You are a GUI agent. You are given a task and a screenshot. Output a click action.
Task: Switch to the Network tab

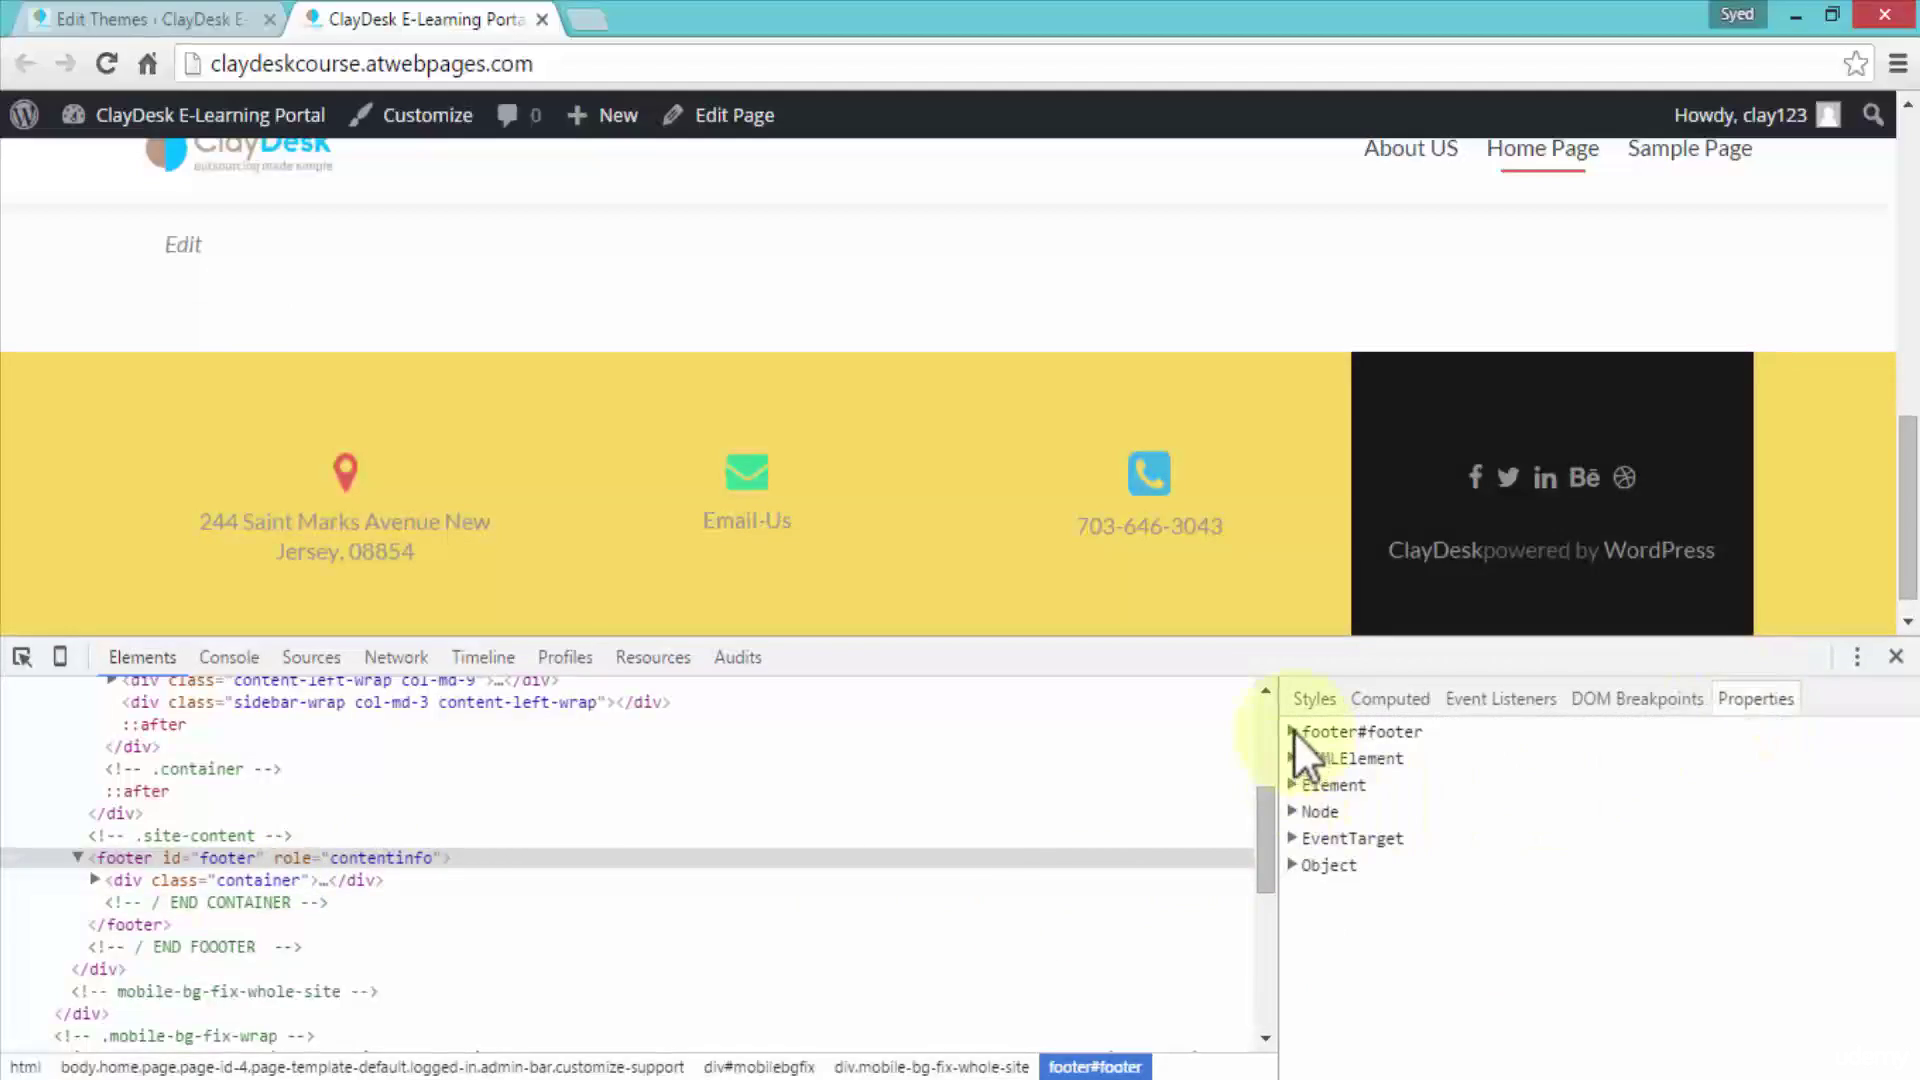pos(396,657)
